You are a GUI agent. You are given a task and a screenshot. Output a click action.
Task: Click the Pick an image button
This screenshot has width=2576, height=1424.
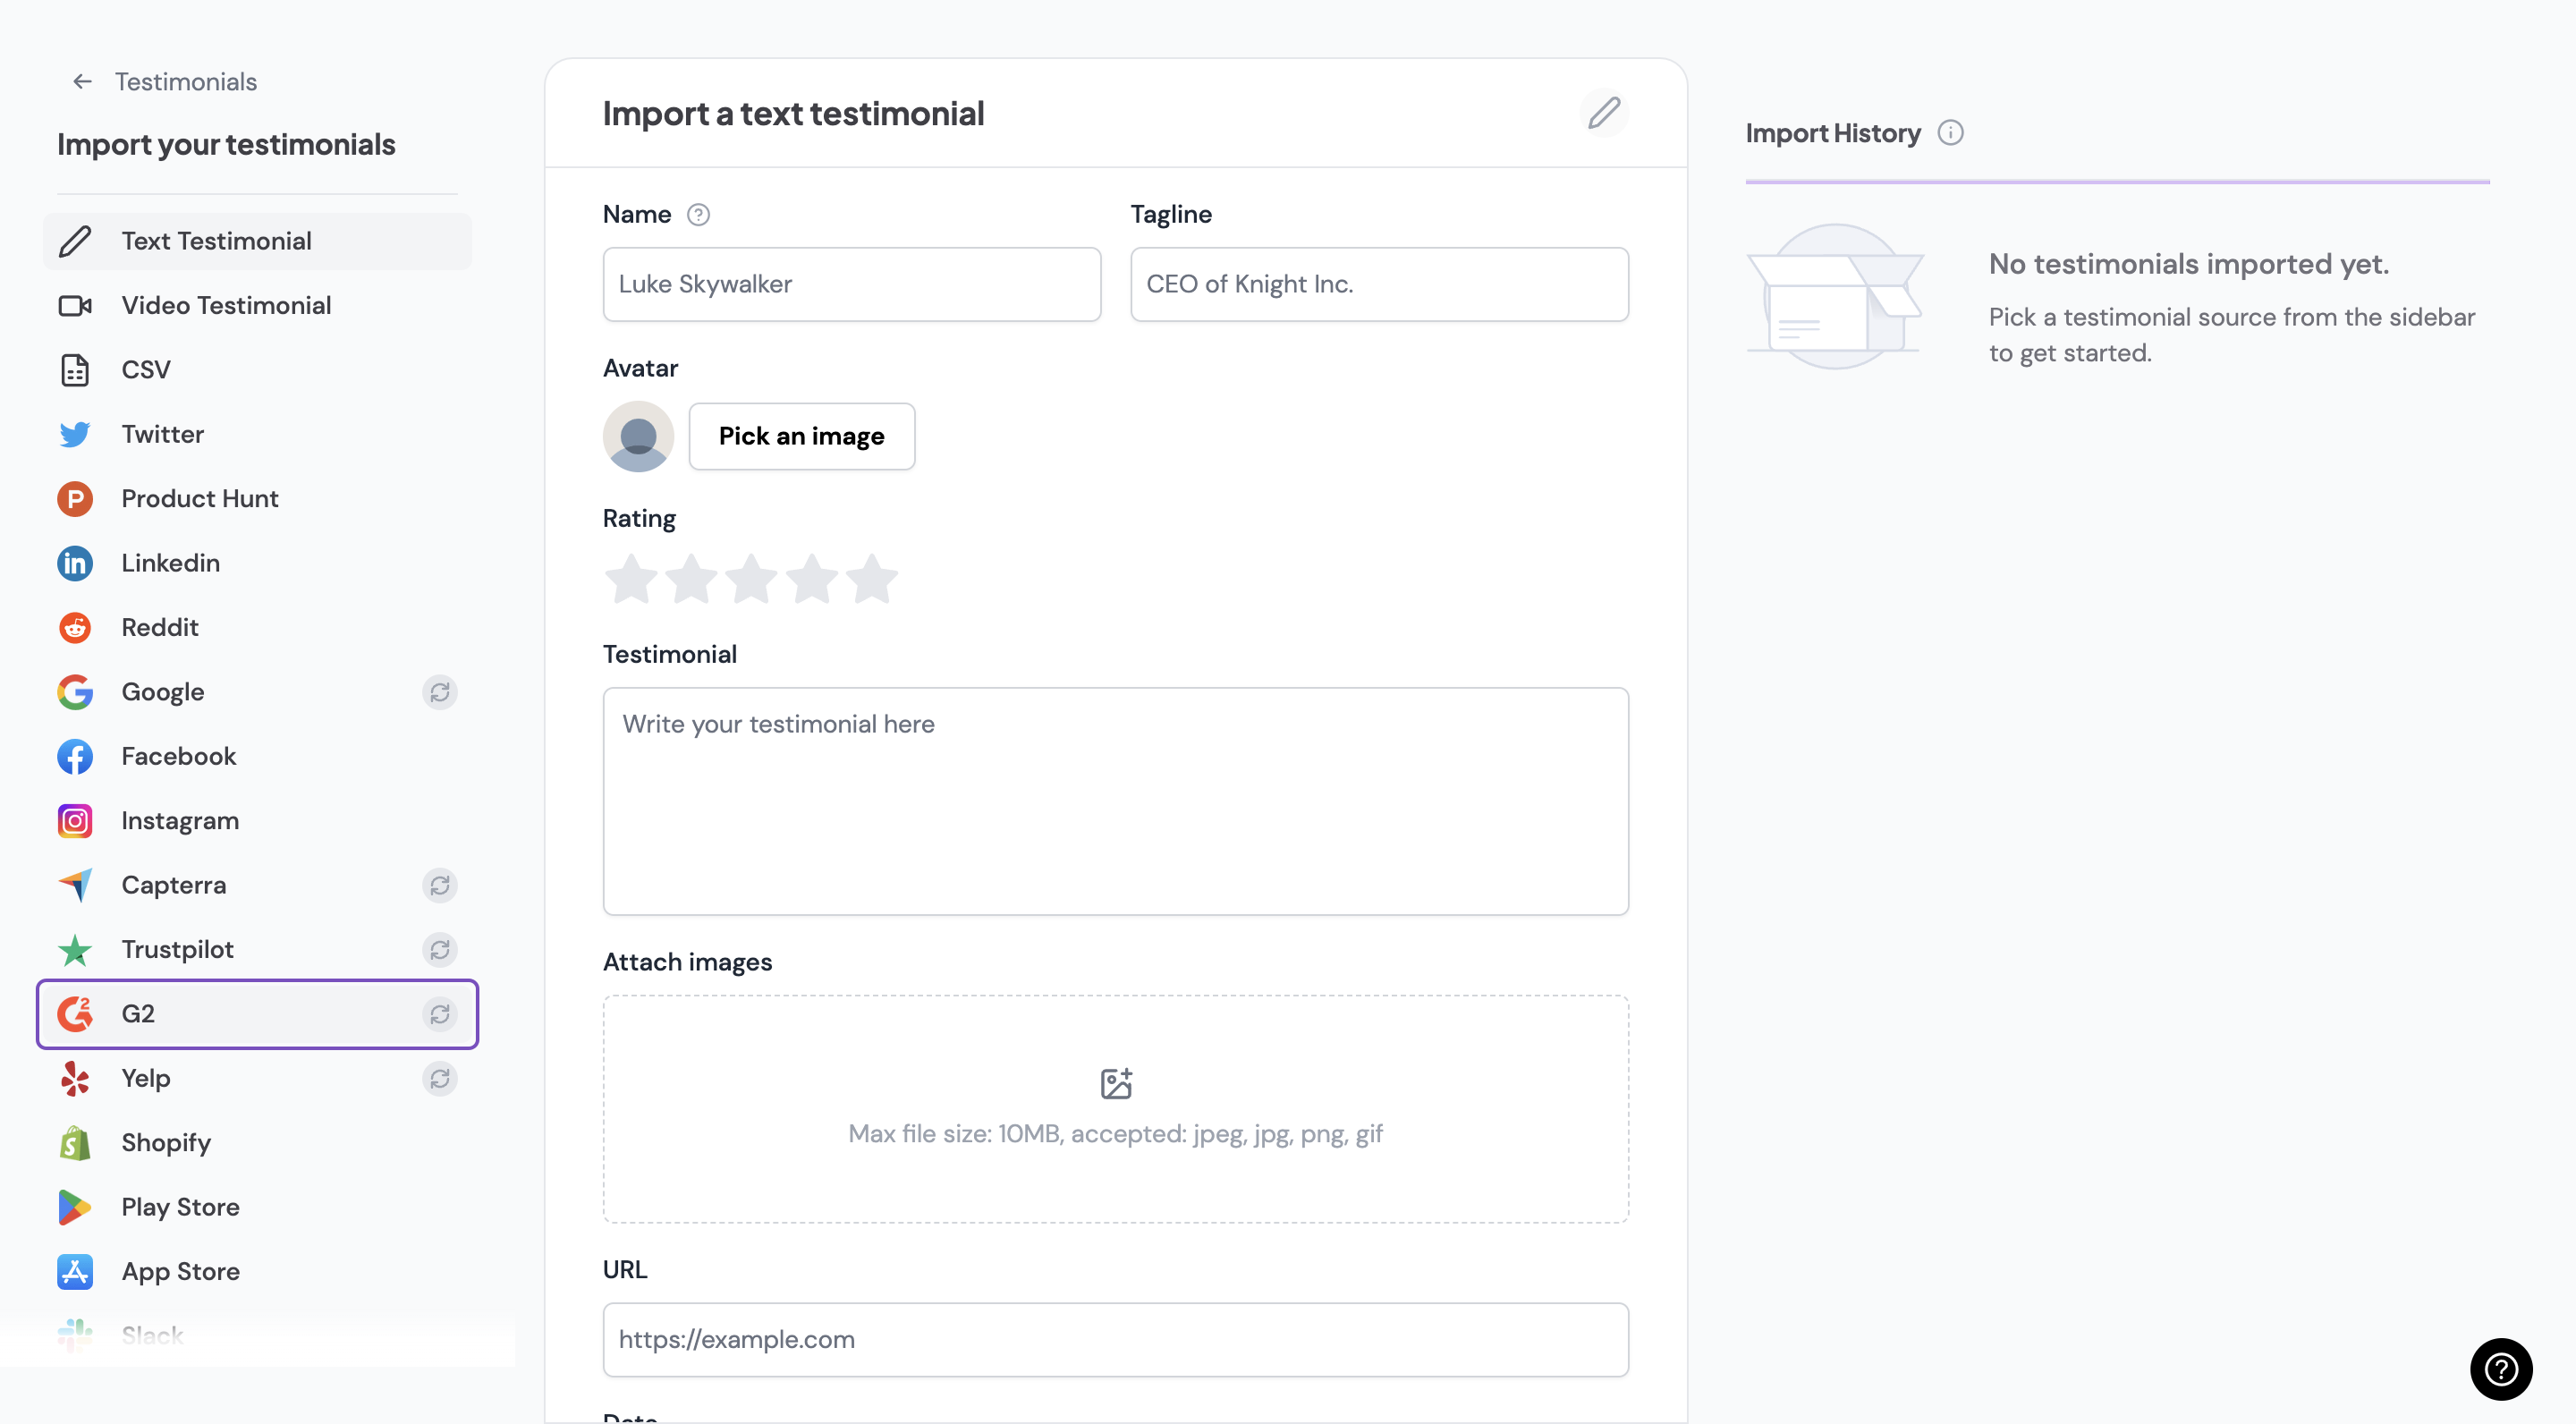click(802, 436)
